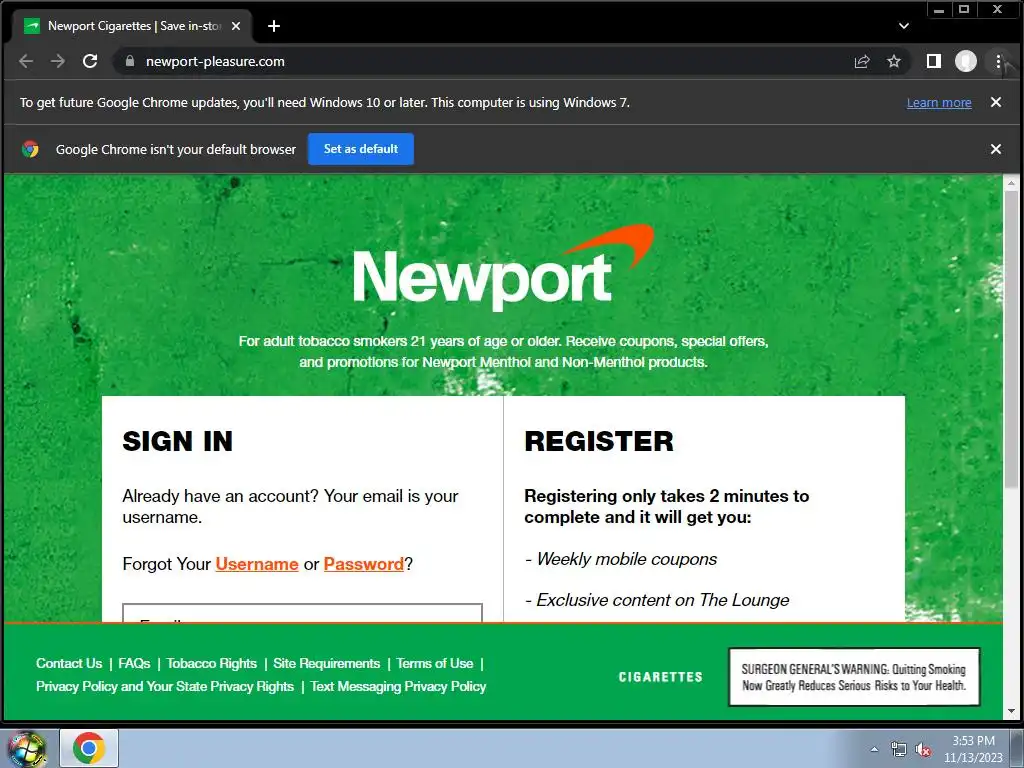The height and width of the screenshot is (768, 1024).
Task: Open the Windows Start menu
Action: click(x=26, y=748)
